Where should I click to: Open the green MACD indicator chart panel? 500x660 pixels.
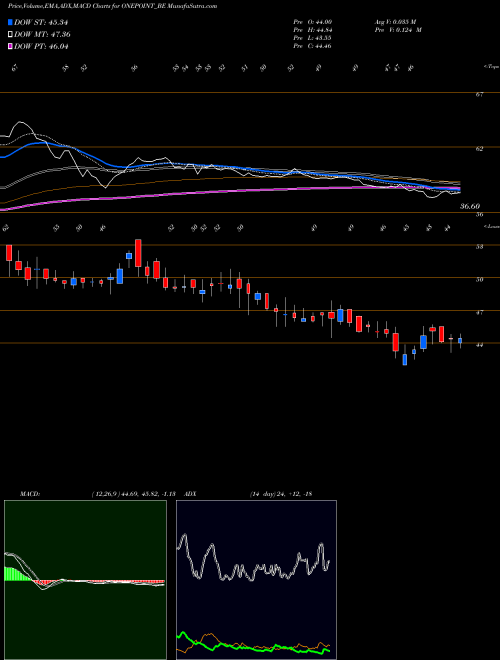(x=85, y=580)
